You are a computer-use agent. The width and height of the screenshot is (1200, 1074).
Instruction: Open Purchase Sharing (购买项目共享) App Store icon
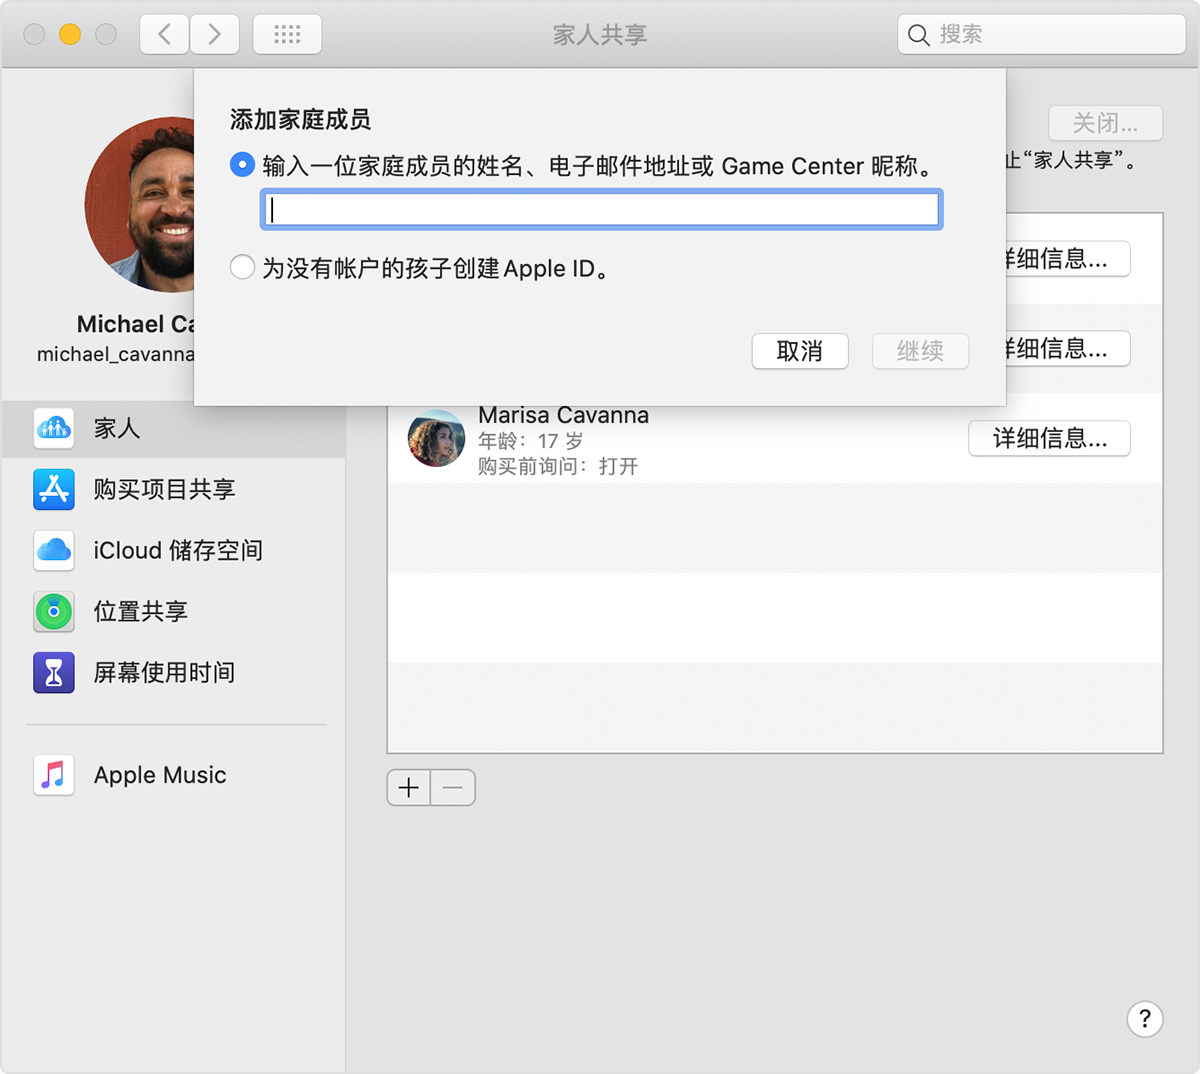pos(54,489)
